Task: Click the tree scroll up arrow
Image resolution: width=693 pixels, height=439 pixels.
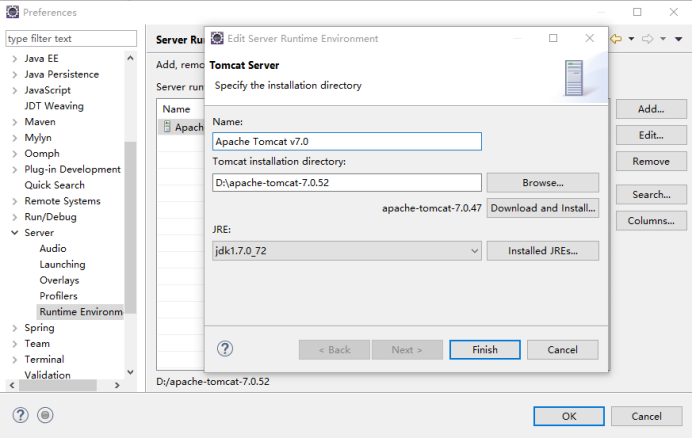Action: (130, 58)
